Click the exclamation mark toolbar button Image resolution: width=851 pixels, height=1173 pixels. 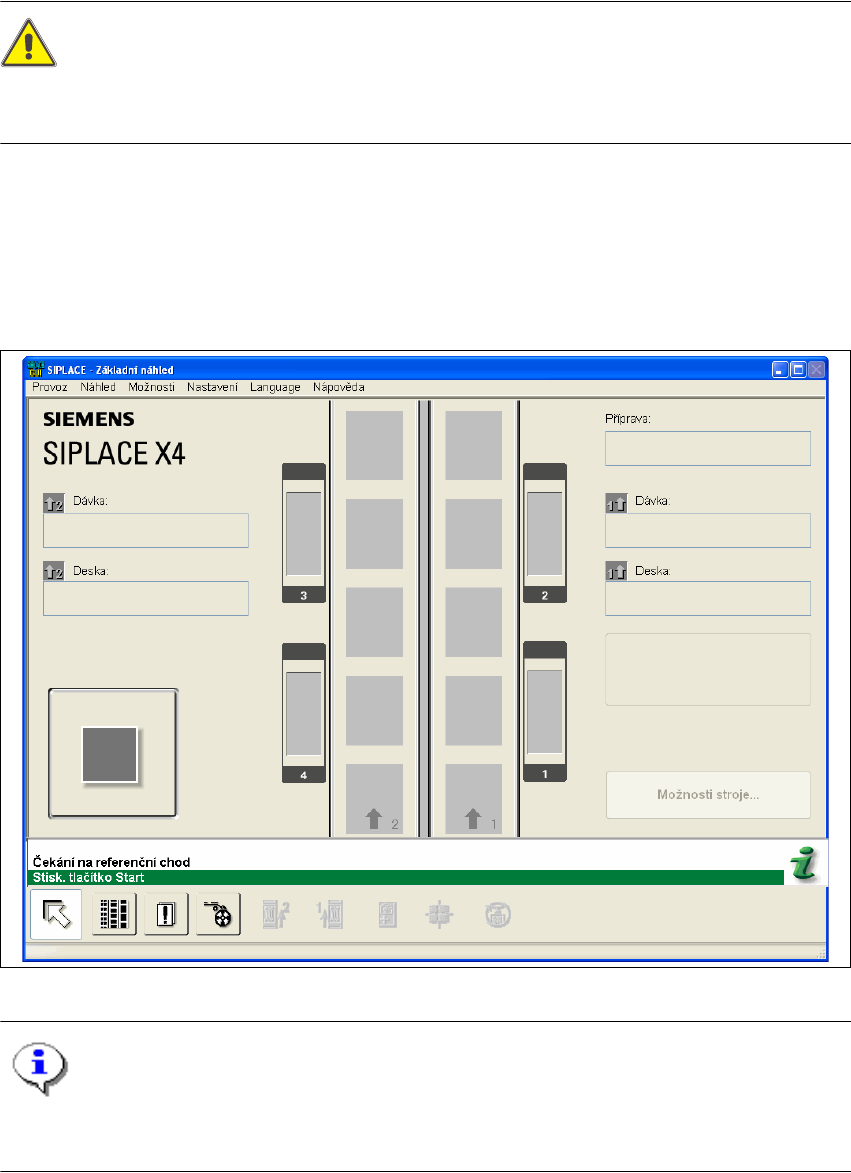[x=166, y=914]
